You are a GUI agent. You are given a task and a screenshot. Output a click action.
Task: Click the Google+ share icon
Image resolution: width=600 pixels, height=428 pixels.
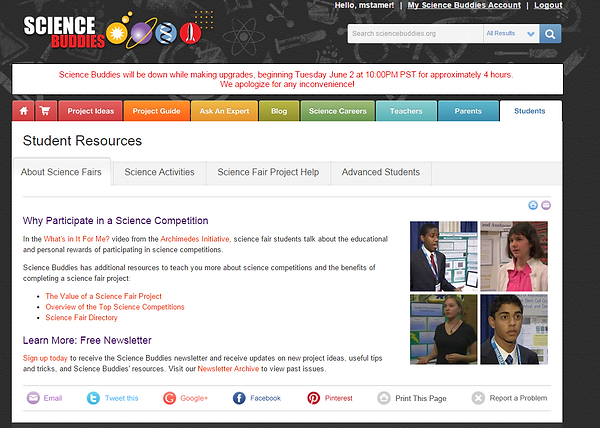click(x=170, y=398)
